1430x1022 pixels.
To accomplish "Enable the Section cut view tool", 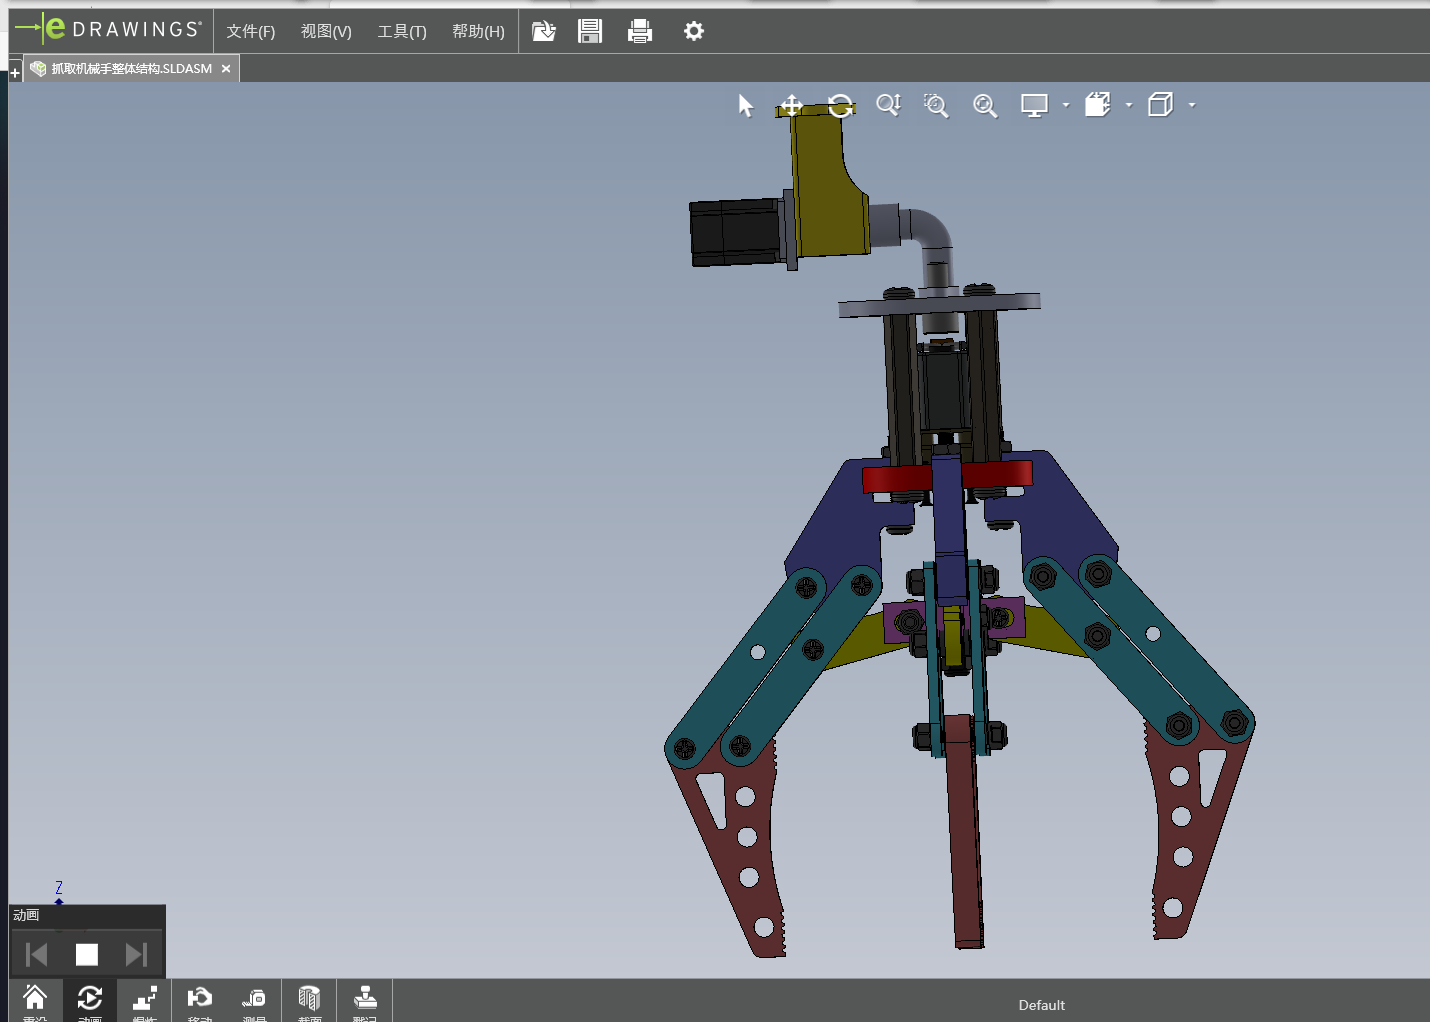I will pyautogui.click(x=309, y=999).
